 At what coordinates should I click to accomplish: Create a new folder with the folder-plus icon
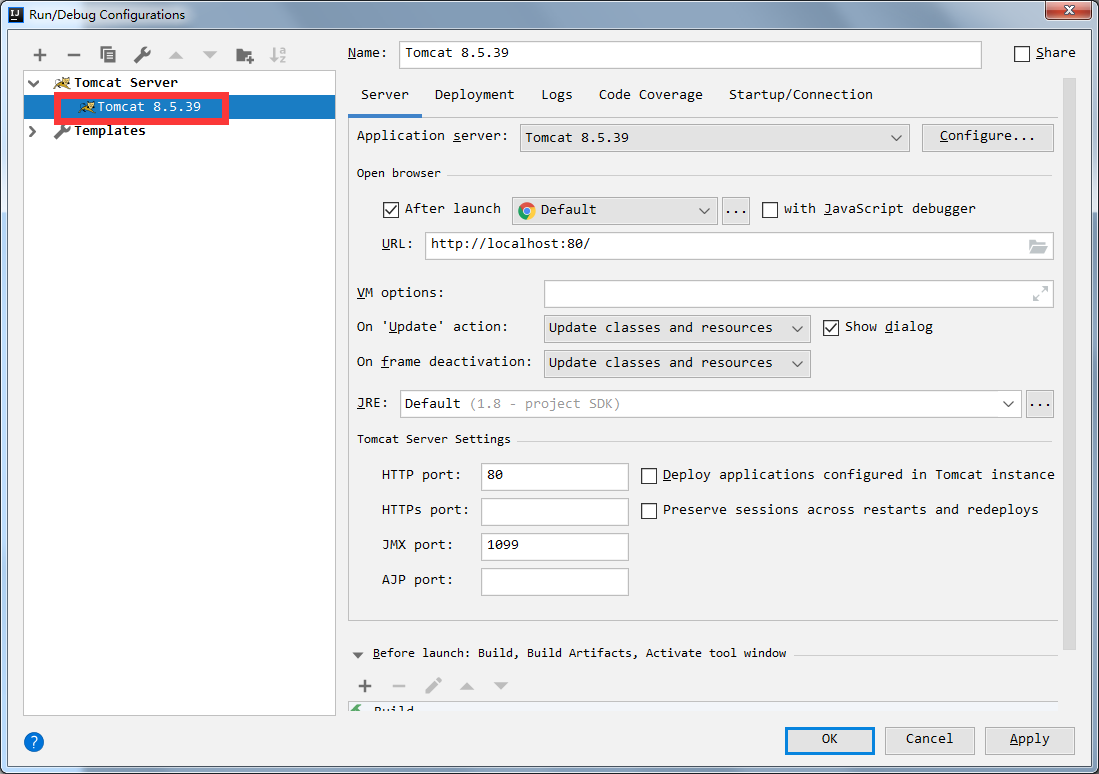[245, 55]
